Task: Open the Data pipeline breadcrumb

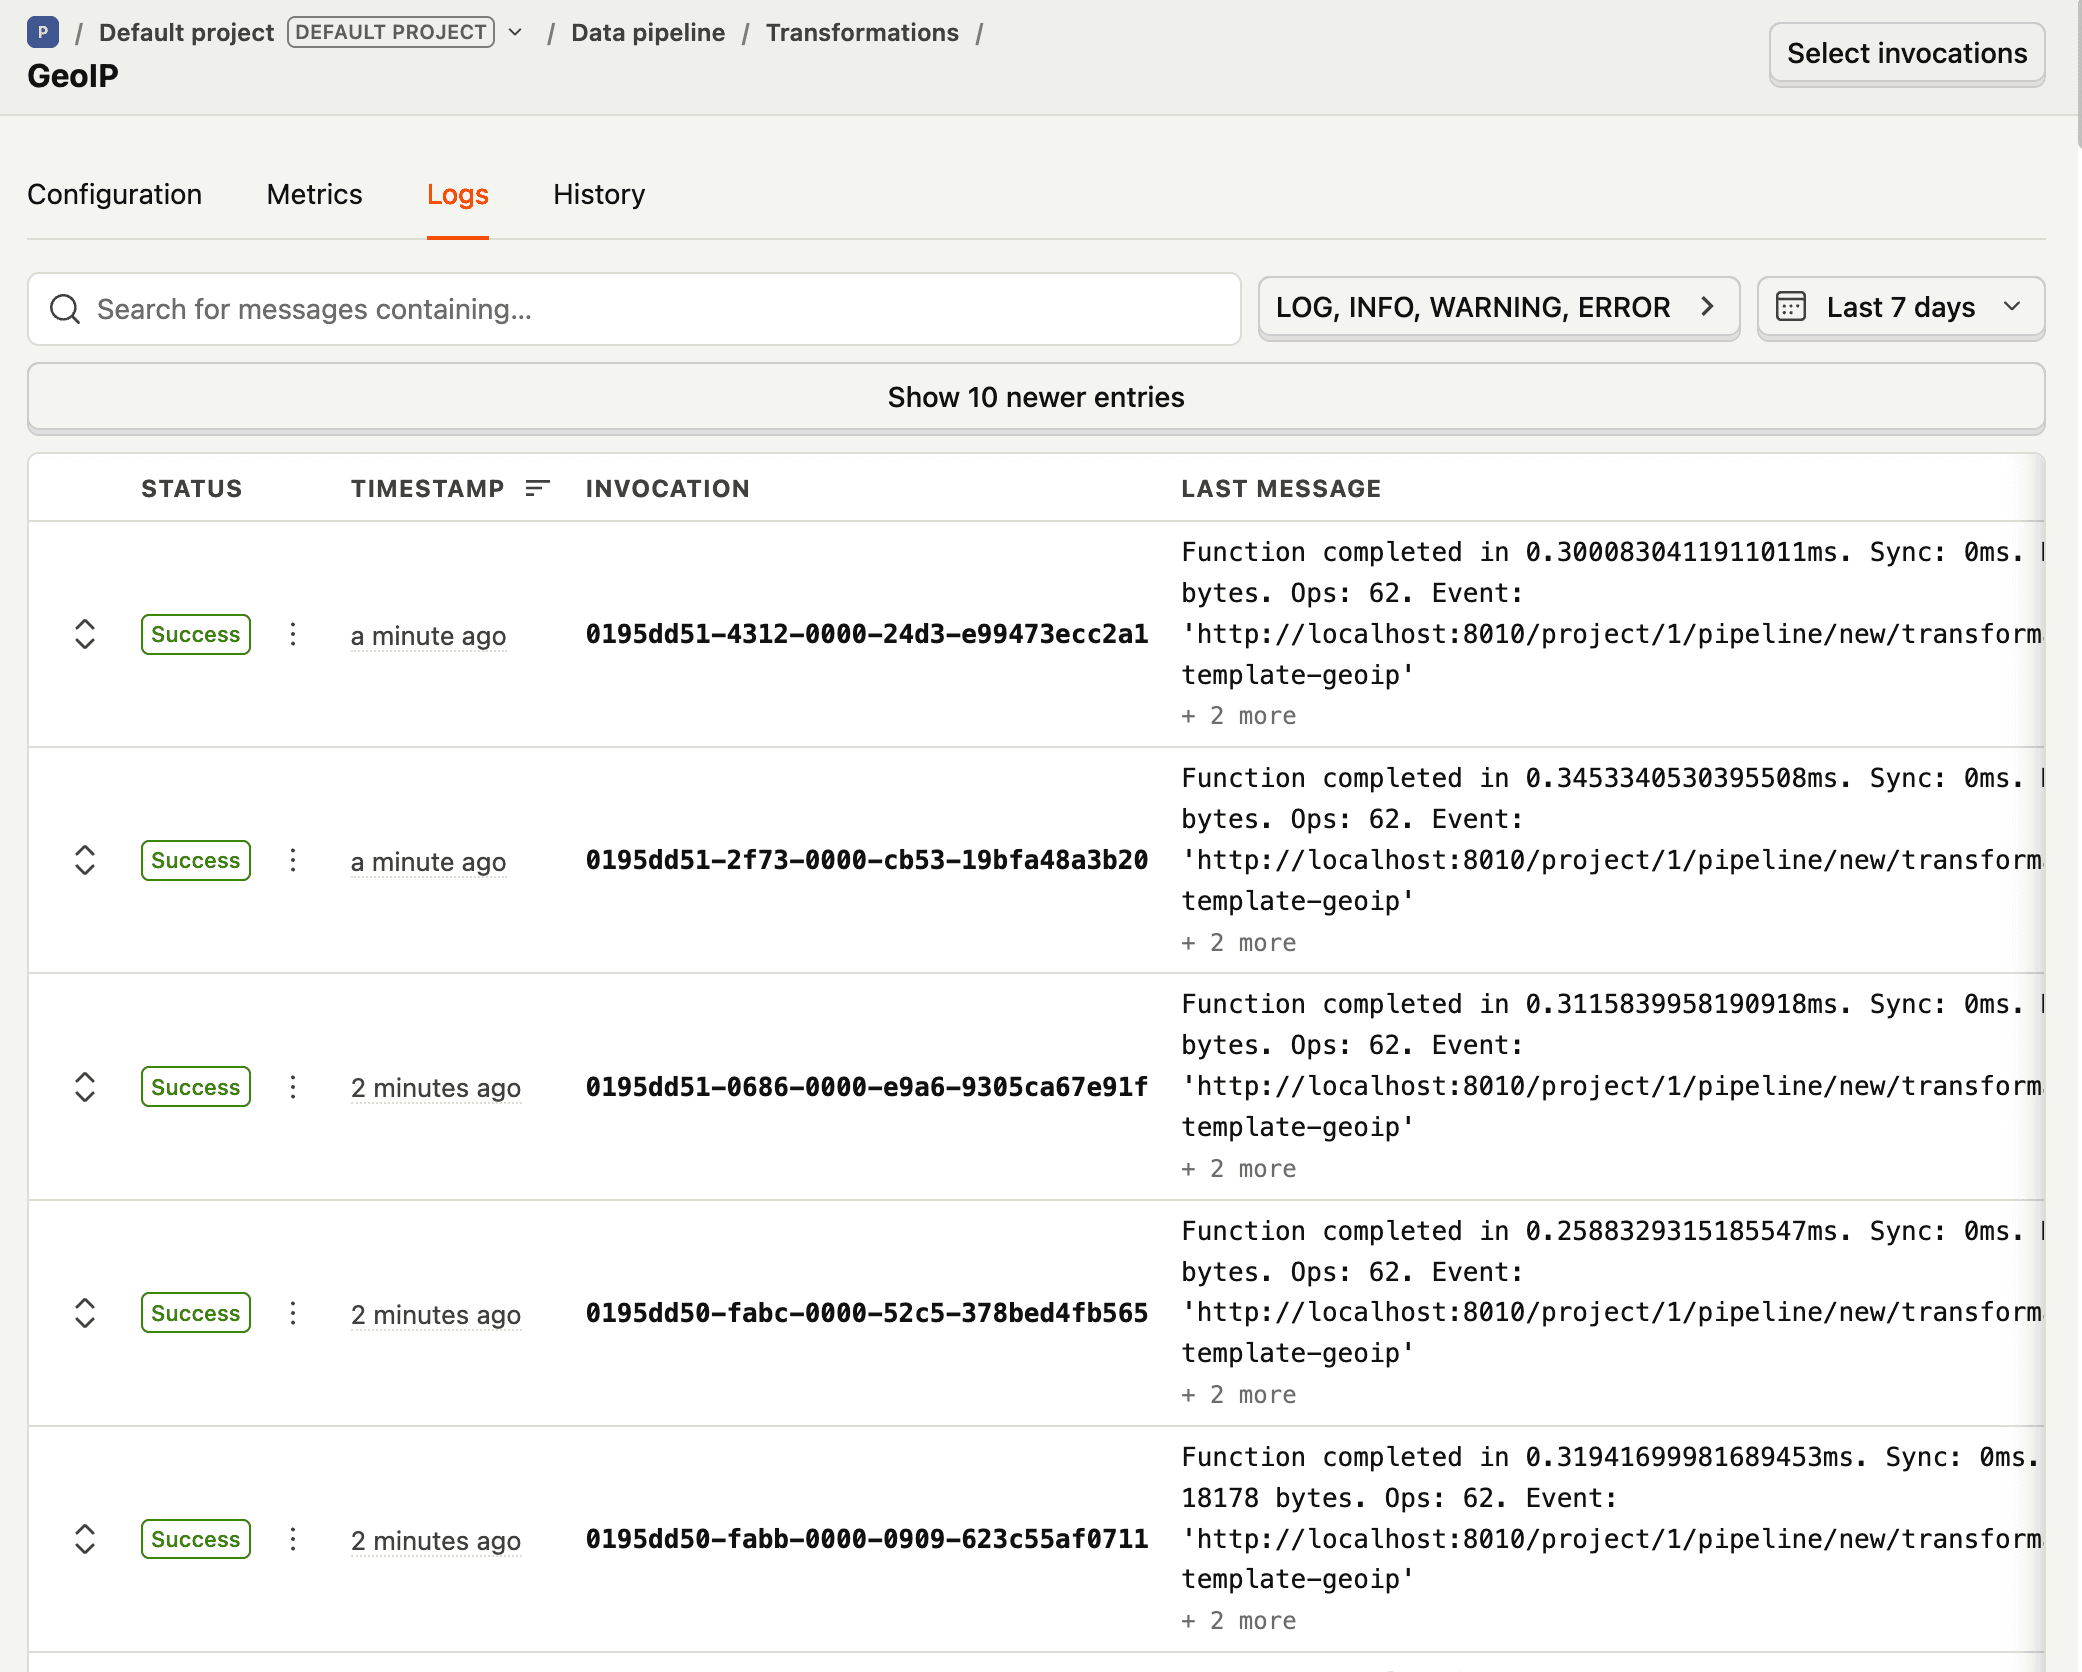Action: click(x=648, y=32)
